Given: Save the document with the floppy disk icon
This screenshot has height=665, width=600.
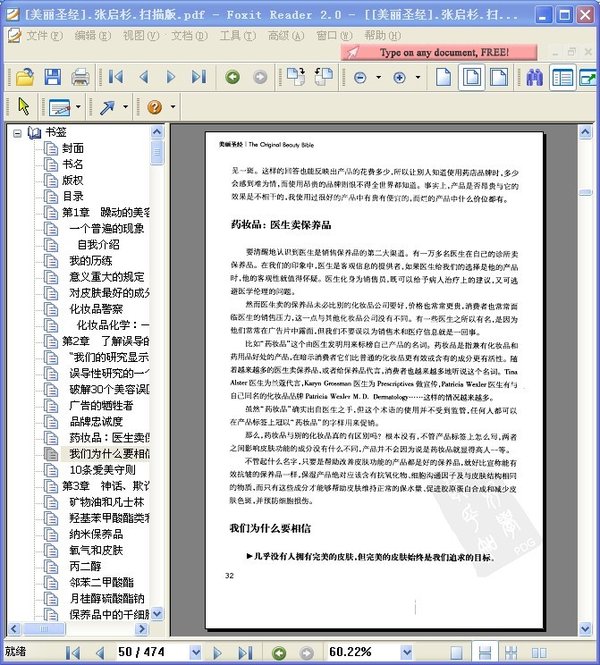Looking at the screenshot, I should pos(52,77).
